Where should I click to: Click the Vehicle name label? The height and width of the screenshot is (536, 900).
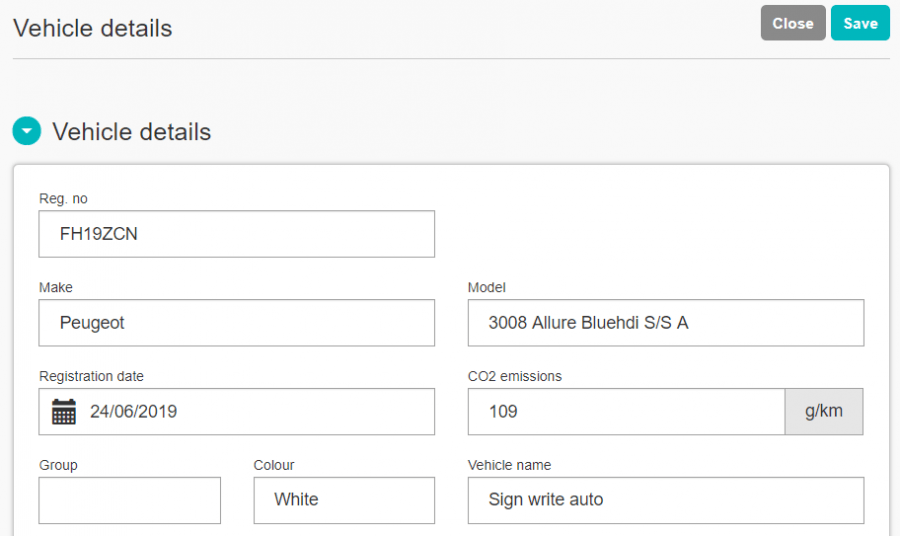509,465
